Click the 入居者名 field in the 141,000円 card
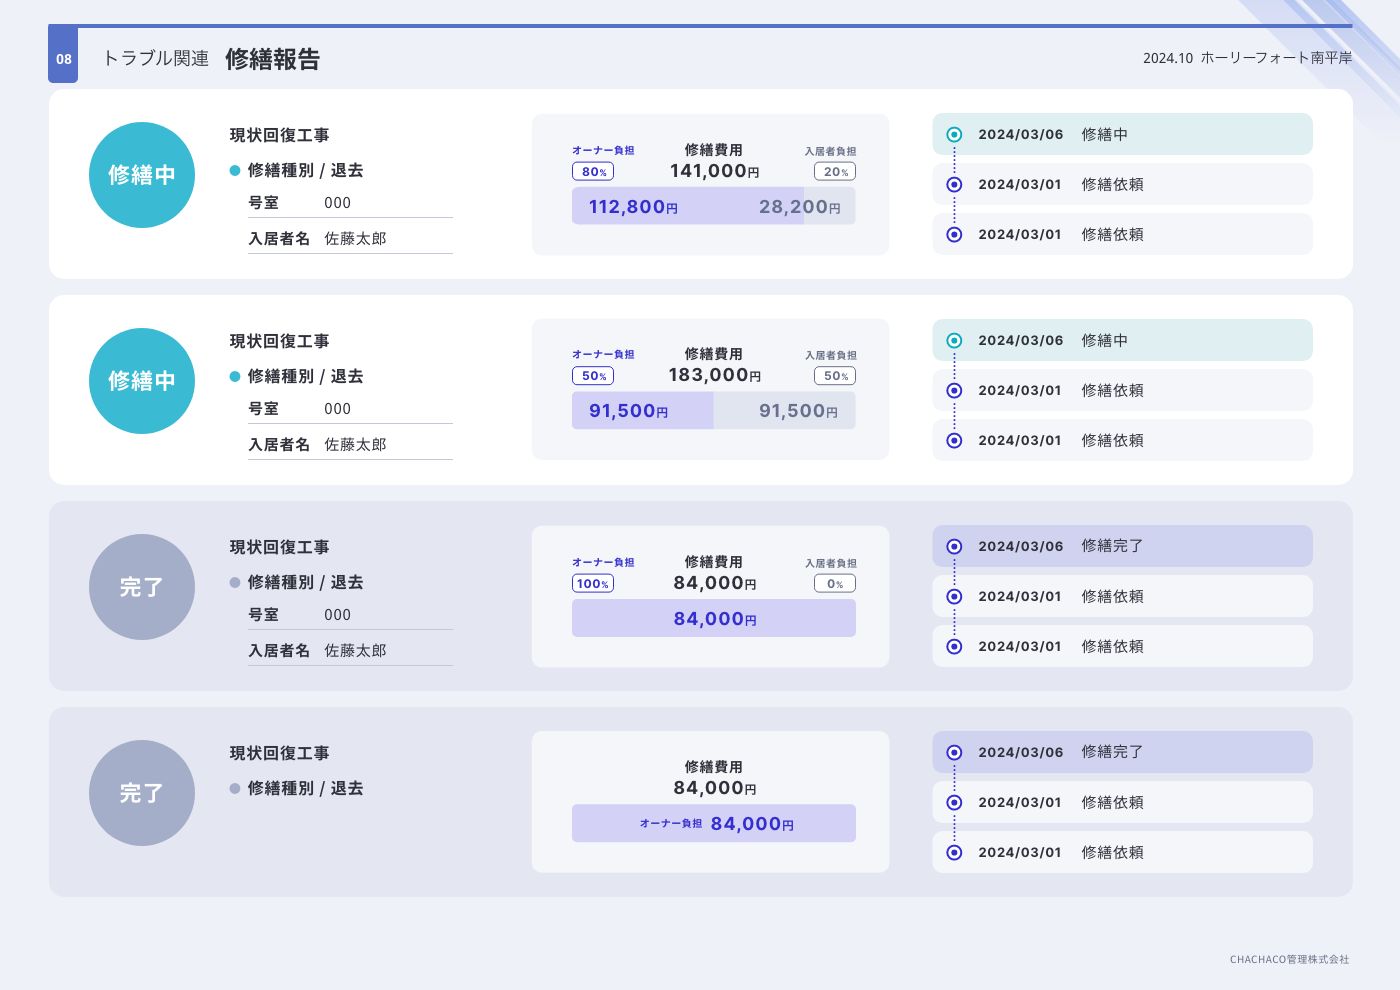The width and height of the screenshot is (1400, 990). (350, 239)
